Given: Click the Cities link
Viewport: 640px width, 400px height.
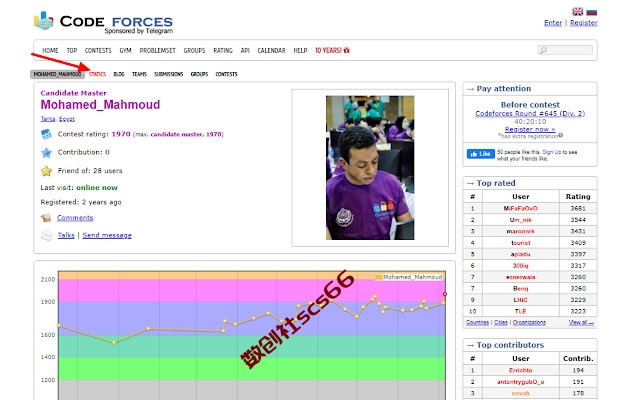Looking at the screenshot, I should point(501,322).
